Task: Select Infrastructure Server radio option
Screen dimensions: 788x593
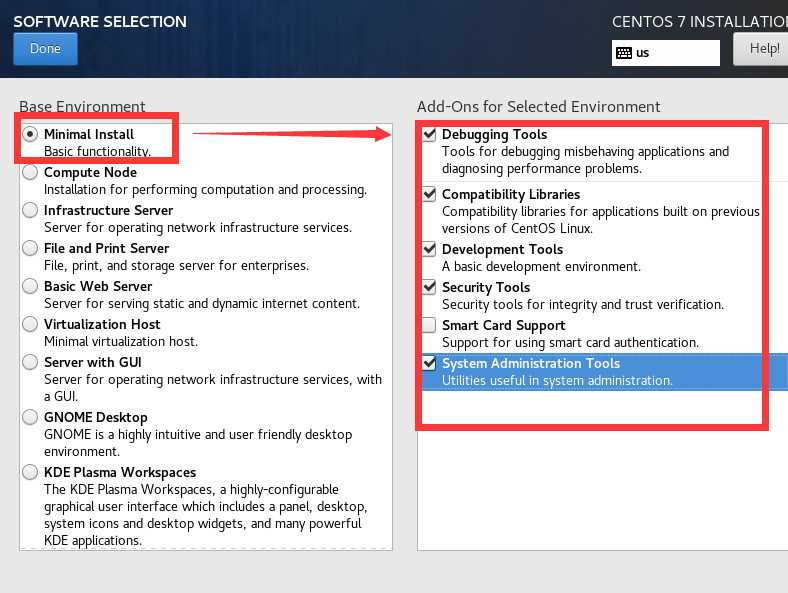Action: (x=30, y=210)
